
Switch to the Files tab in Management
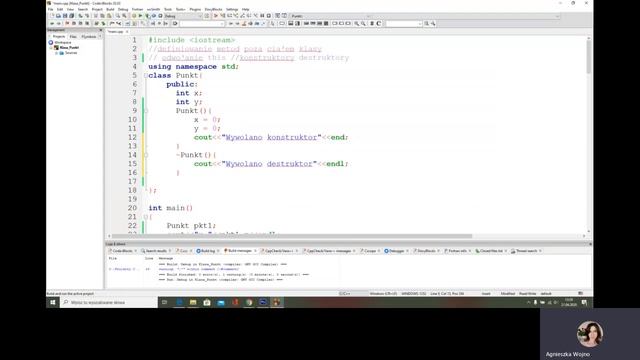tap(73, 36)
